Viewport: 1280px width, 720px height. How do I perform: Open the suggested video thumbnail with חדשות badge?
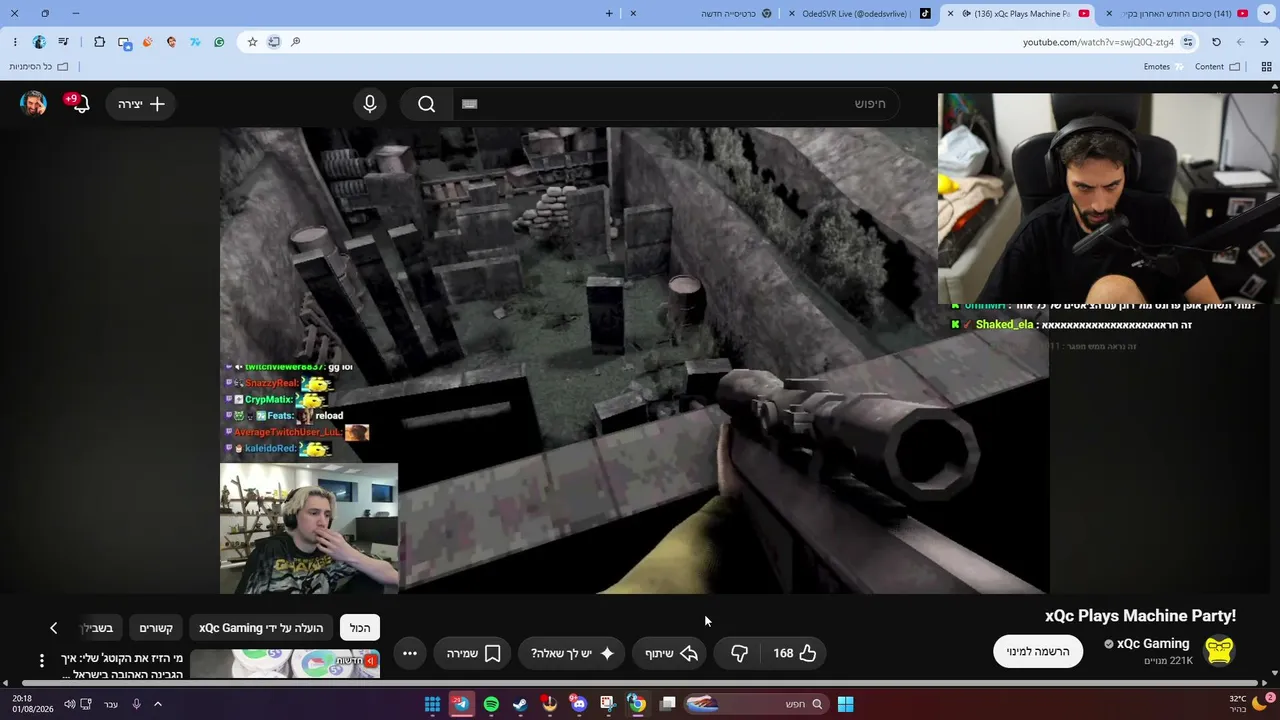[x=285, y=664]
